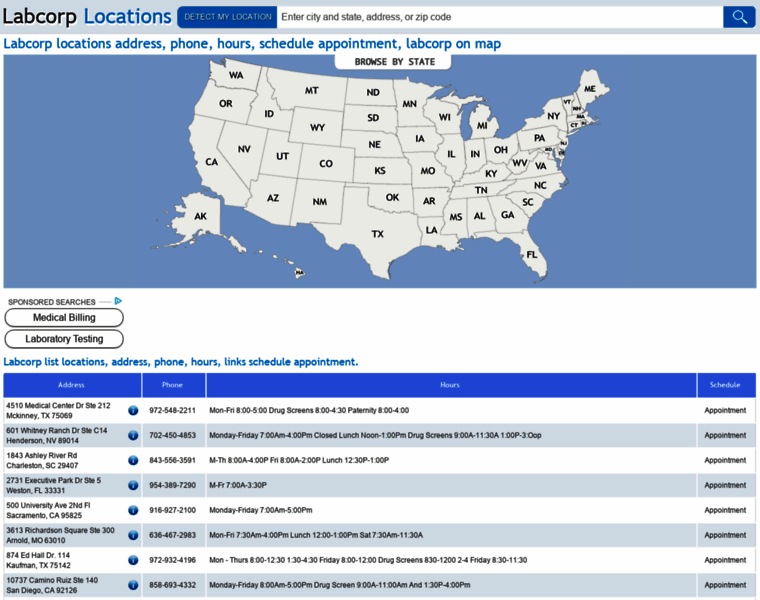The image size is (760, 600).
Task: Click phone number 702-450-4853
Action: click(x=173, y=435)
